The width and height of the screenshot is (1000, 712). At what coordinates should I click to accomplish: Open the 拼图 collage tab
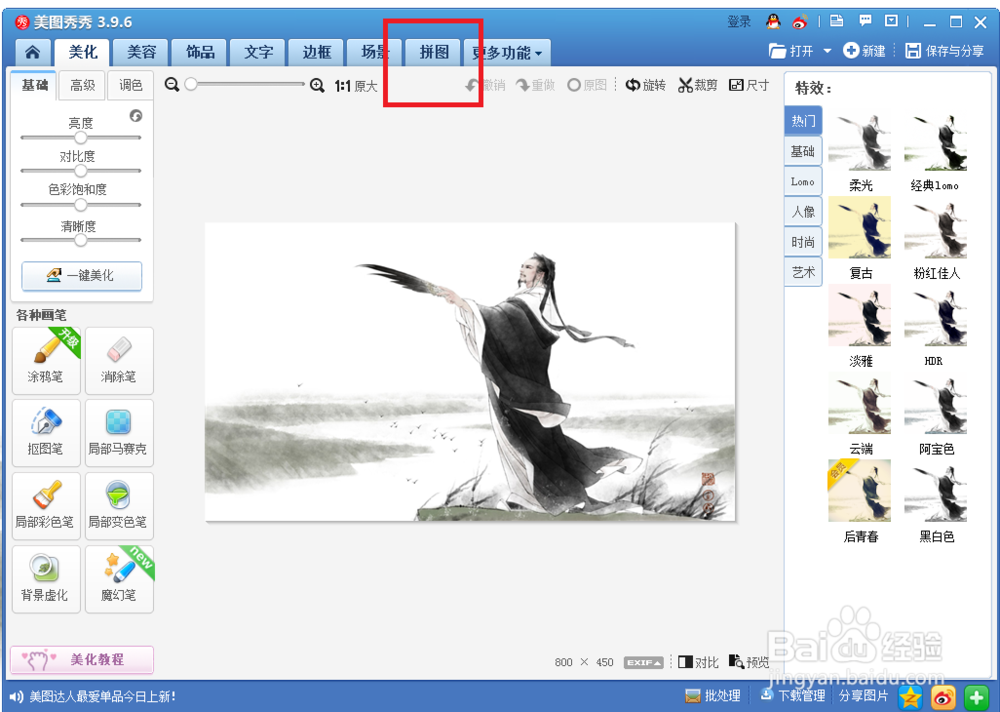tap(434, 52)
